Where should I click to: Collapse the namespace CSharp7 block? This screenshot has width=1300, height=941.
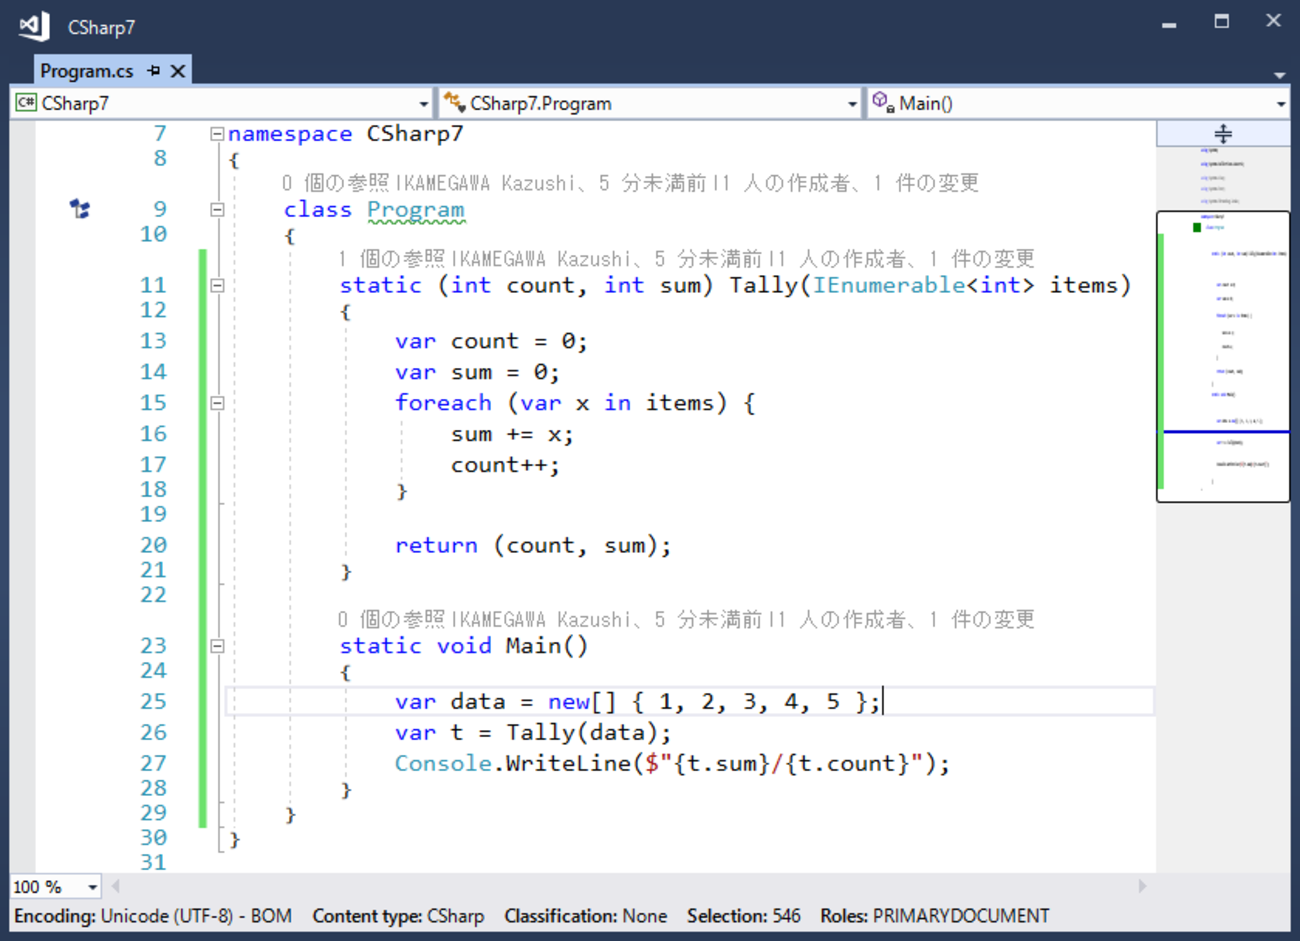tap(217, 134)
